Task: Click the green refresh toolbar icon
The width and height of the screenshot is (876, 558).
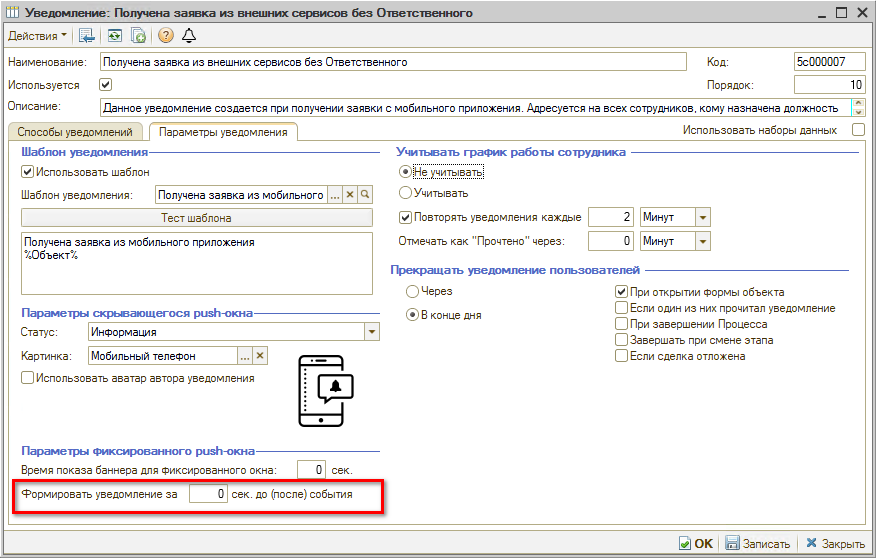Action: coord(115,36)
